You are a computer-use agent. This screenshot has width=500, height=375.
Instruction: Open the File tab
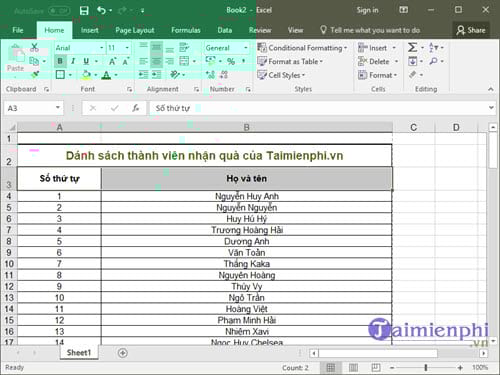point(18,30)
